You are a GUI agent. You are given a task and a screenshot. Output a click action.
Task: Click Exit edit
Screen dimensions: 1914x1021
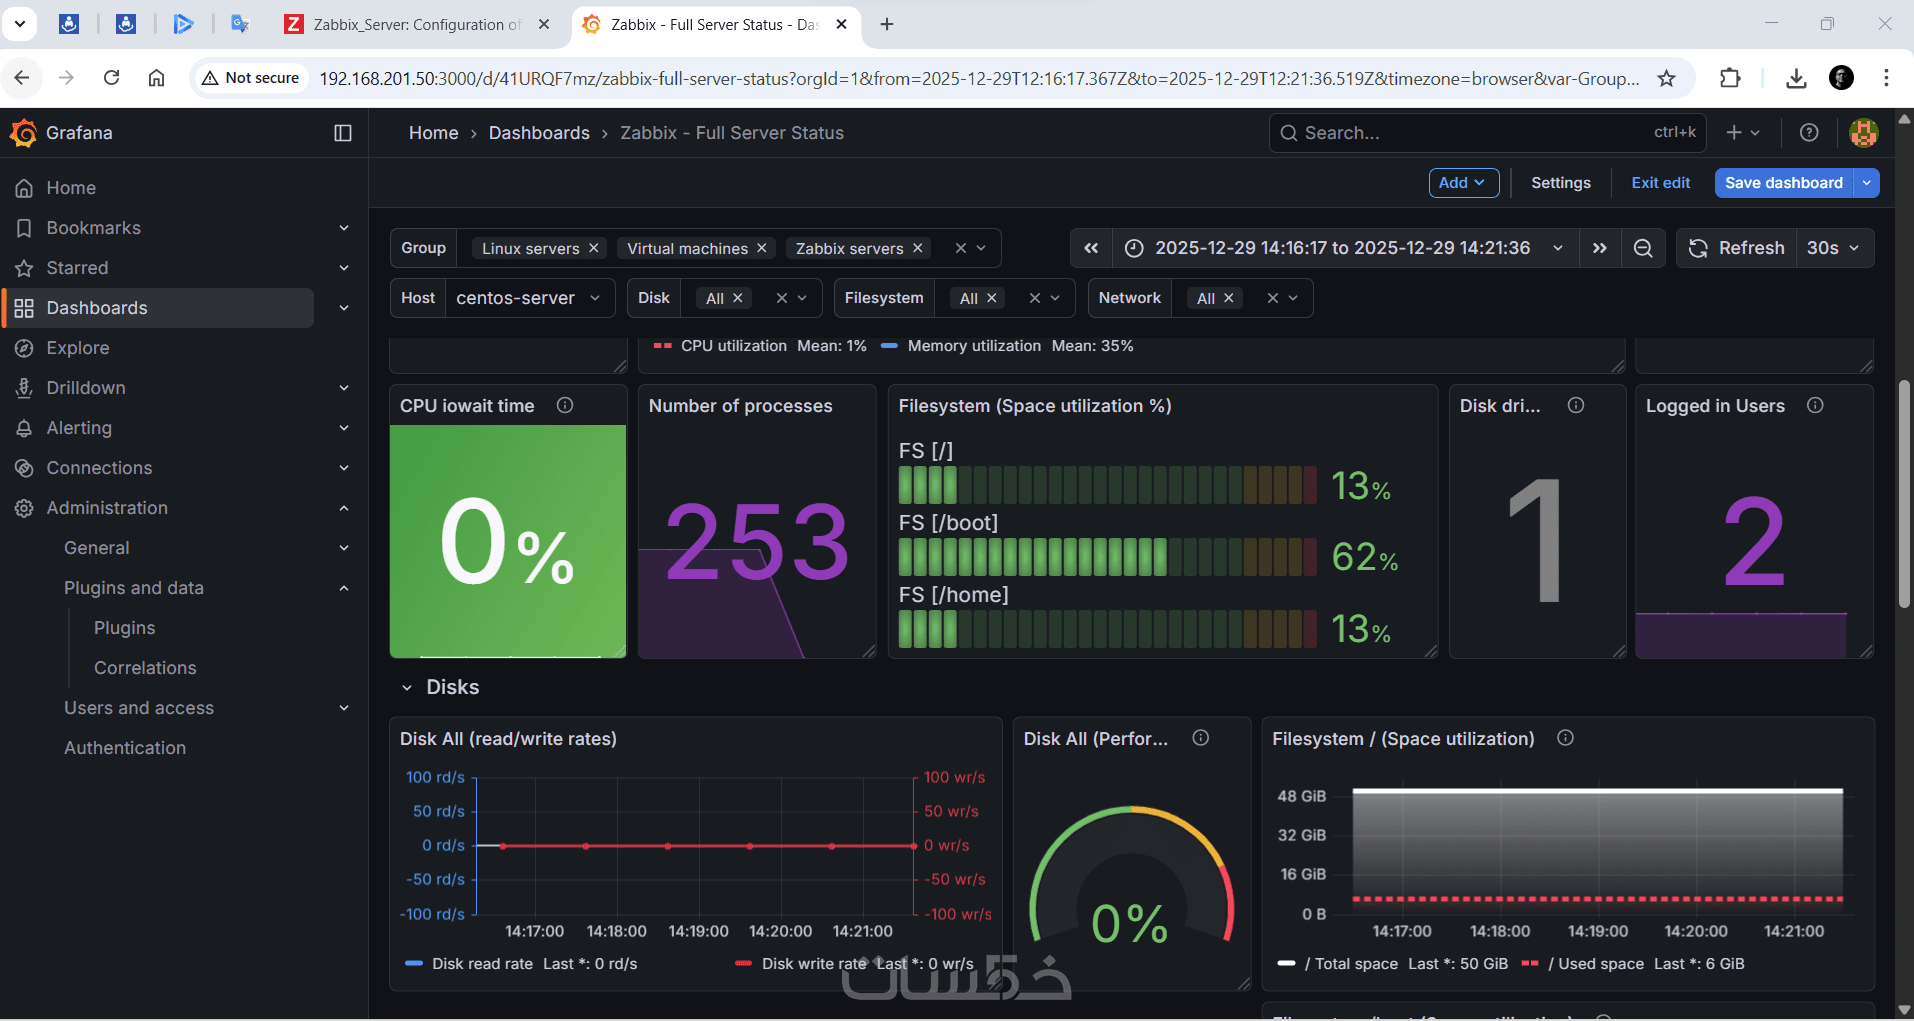(1660, 183)
